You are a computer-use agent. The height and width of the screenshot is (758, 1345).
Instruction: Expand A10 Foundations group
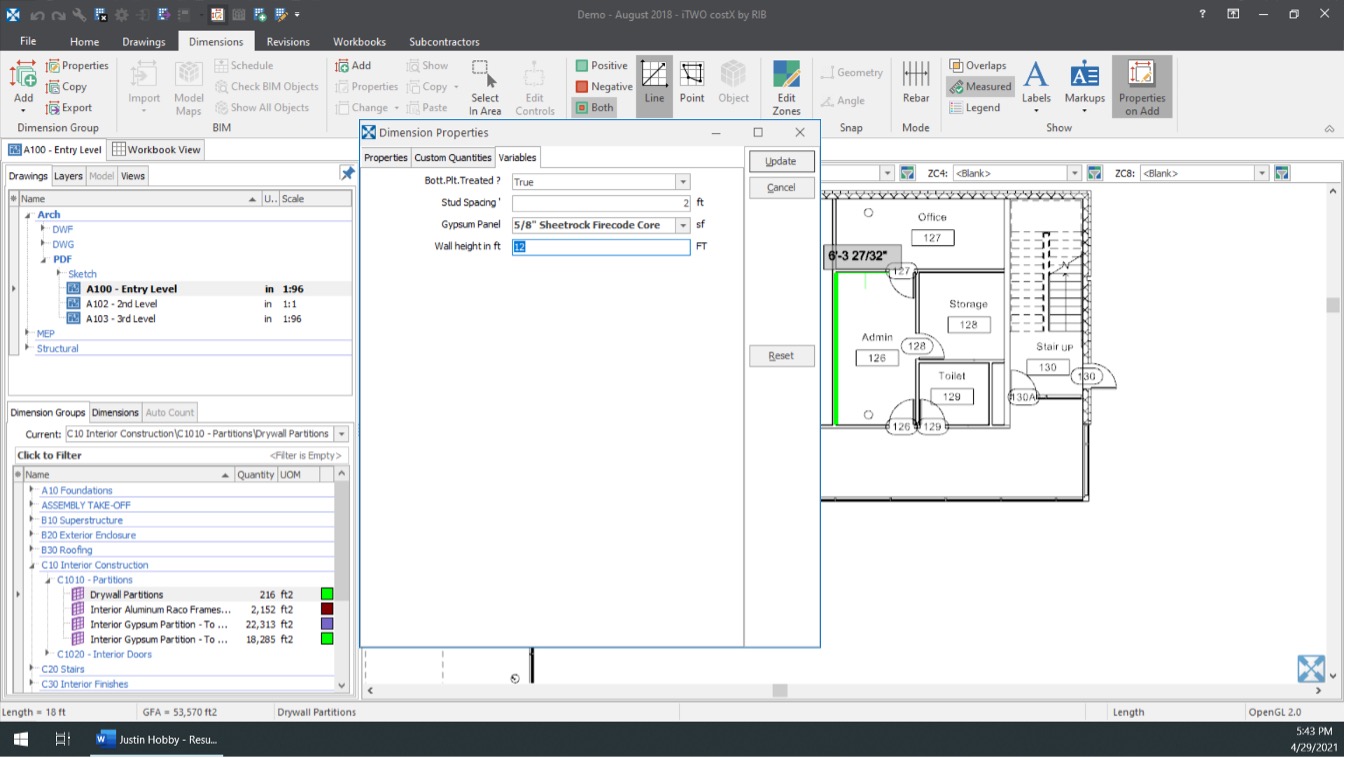pos(32,490)
